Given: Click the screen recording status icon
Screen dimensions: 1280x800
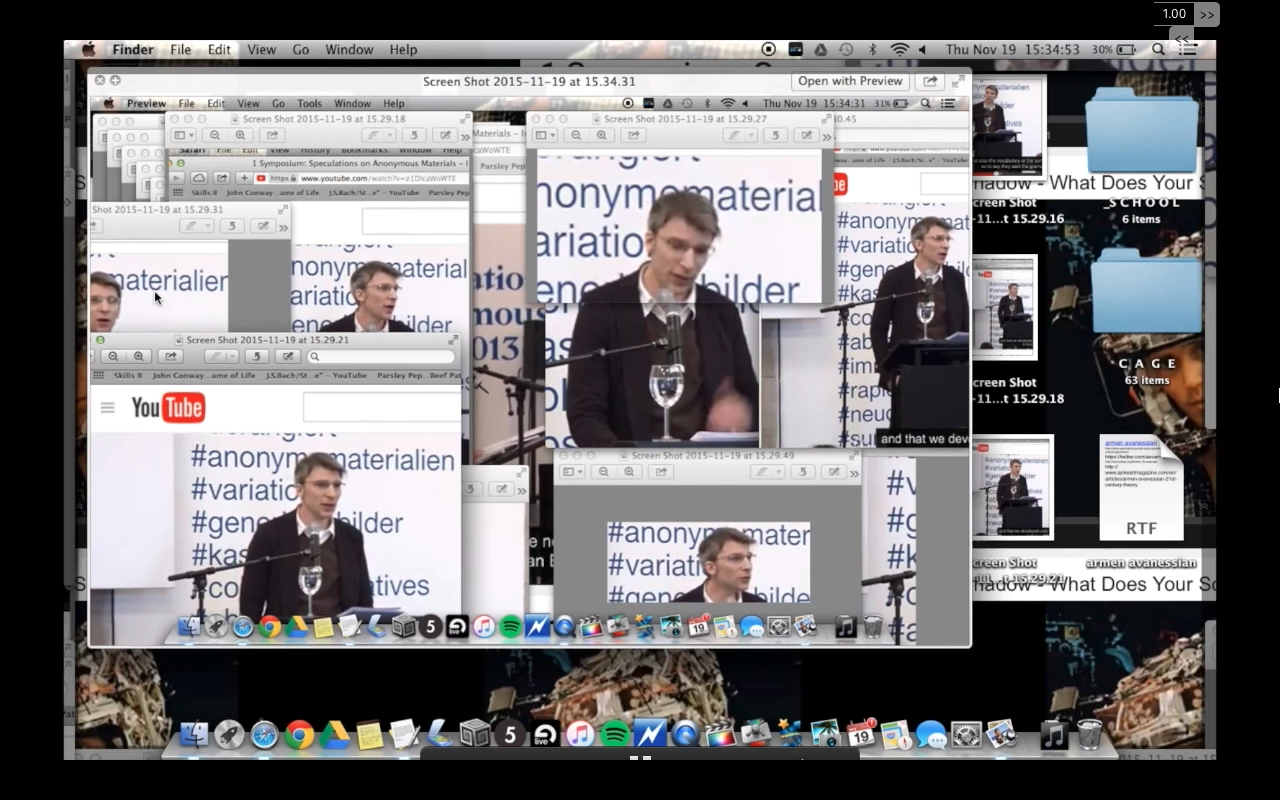Looking at the screenshot, I should [x=768, y=49].
